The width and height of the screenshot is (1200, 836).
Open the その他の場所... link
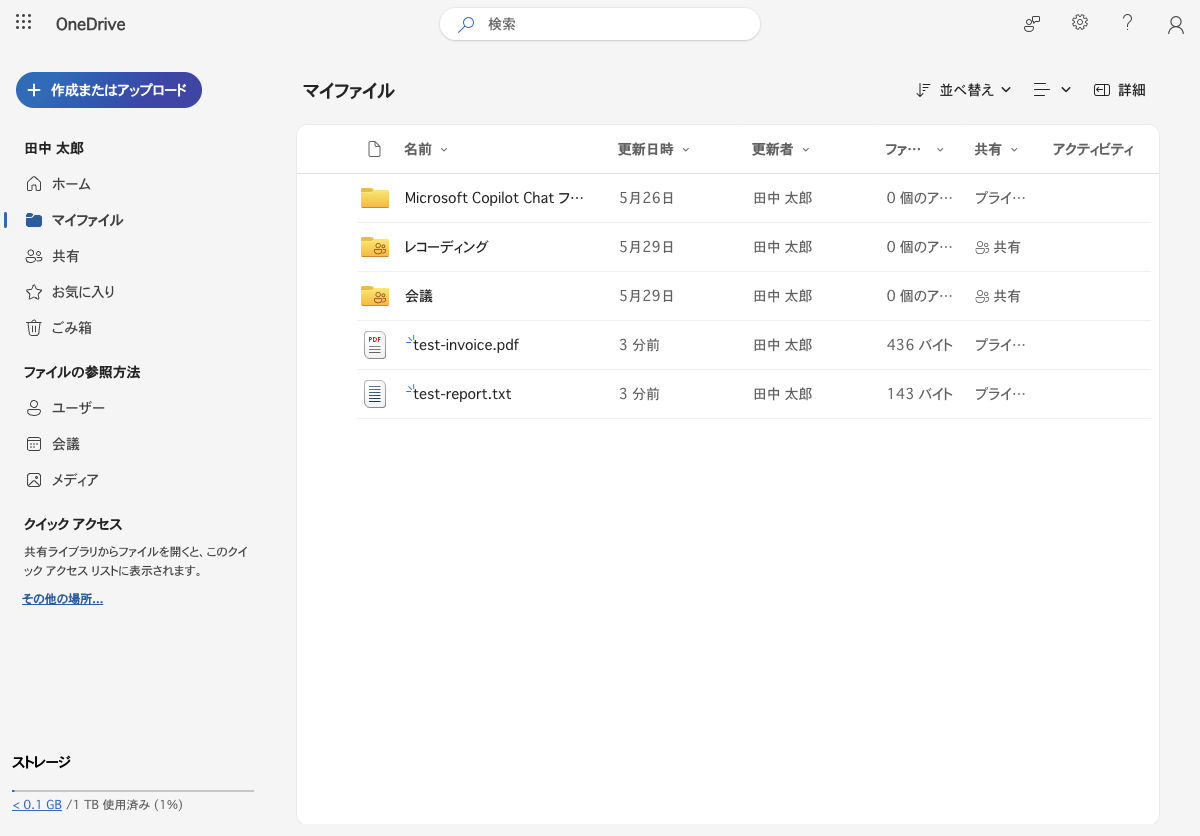tap(63, 599)
